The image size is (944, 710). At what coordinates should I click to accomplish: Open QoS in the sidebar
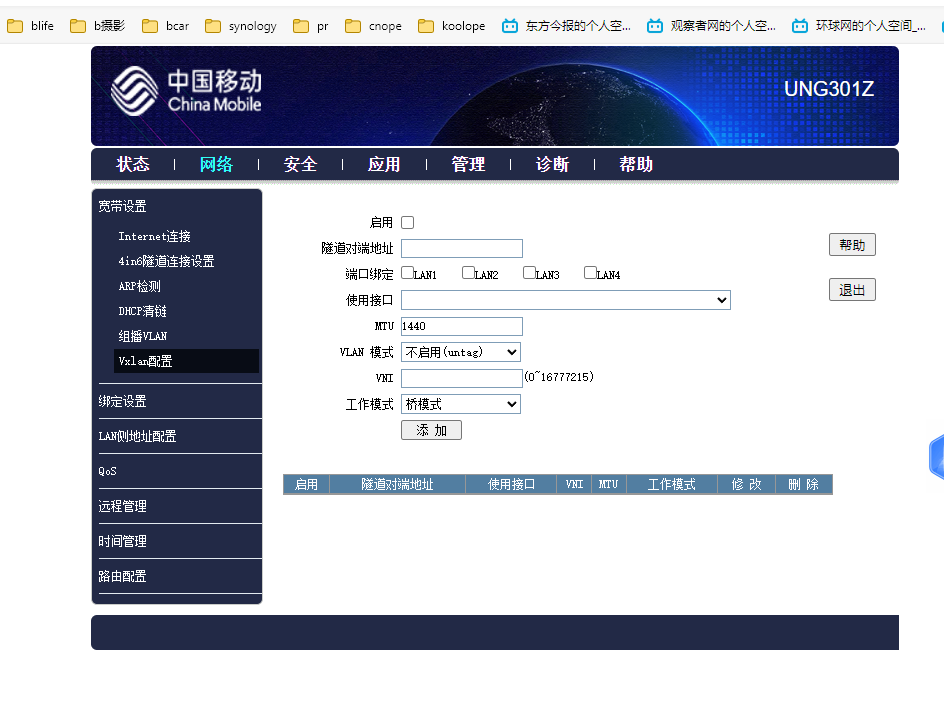(x=108, y=471)
